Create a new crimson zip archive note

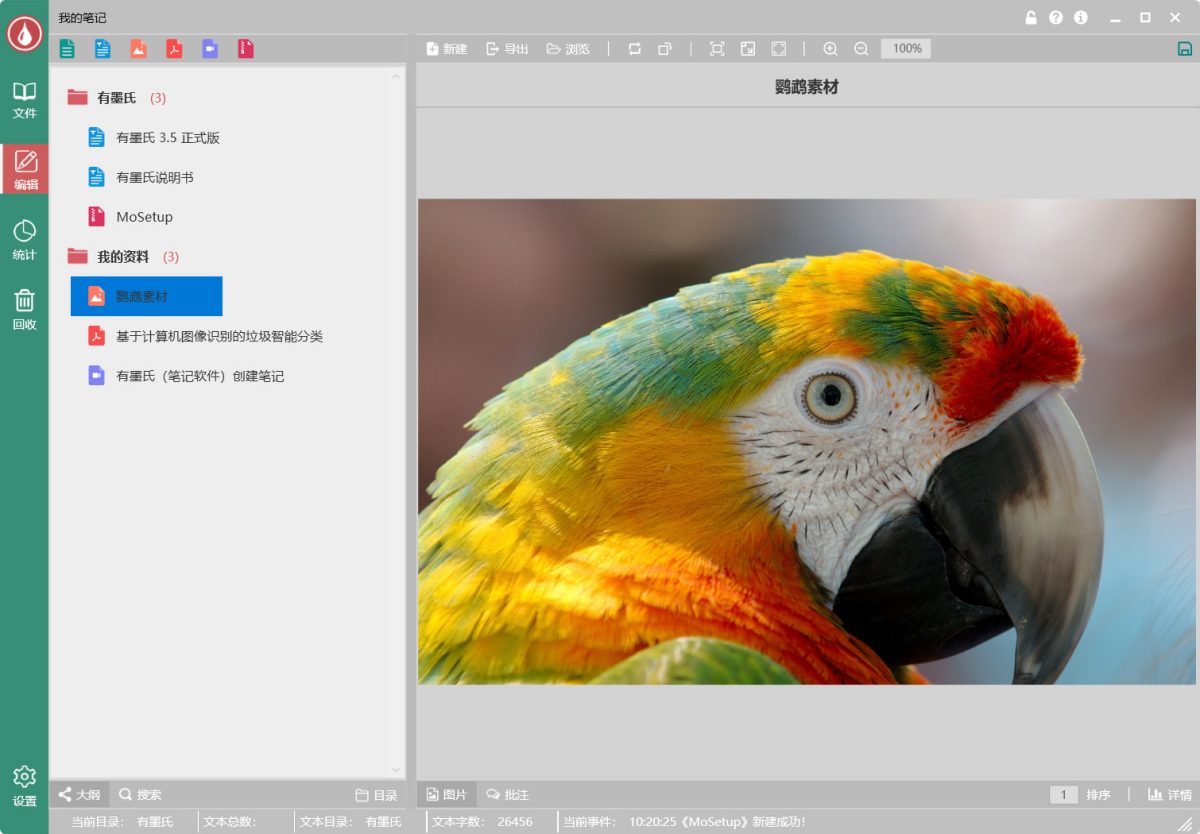[x=246, y=48]
